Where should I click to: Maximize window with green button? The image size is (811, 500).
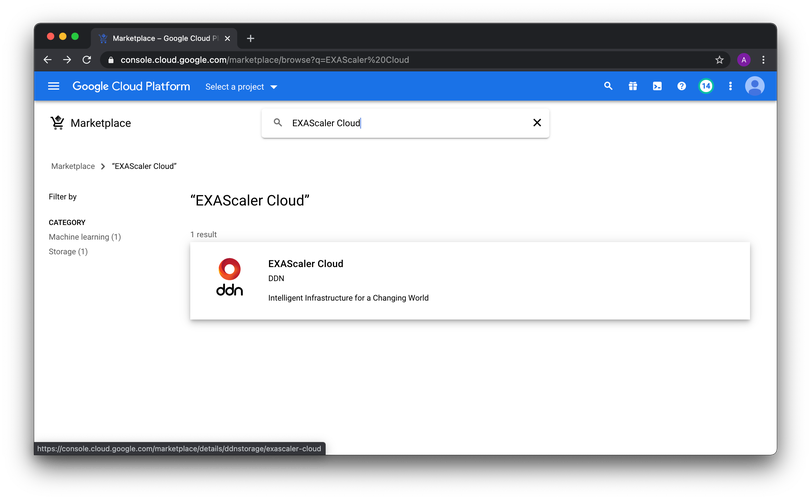coord(75,36)
